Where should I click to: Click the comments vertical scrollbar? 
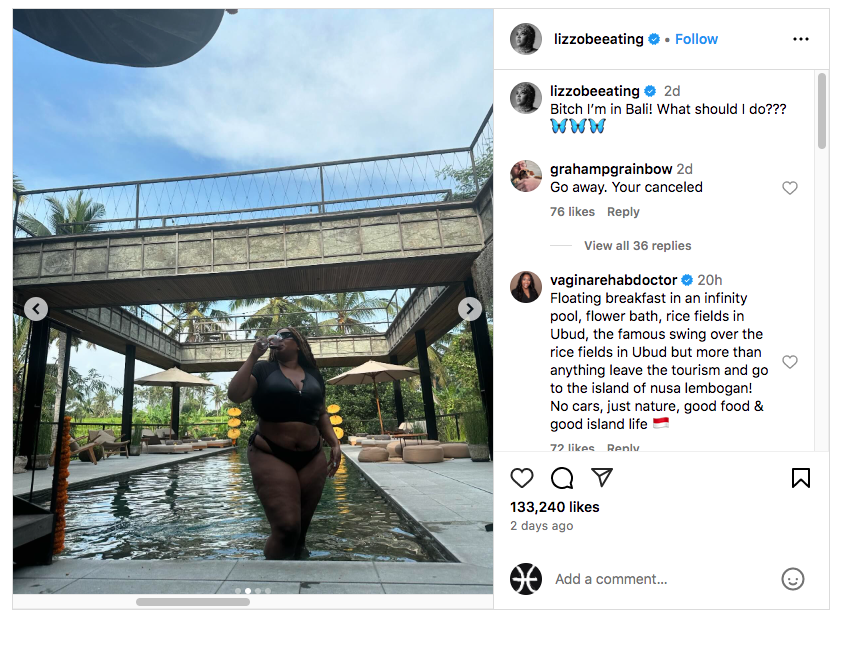(x=822, y=111)
